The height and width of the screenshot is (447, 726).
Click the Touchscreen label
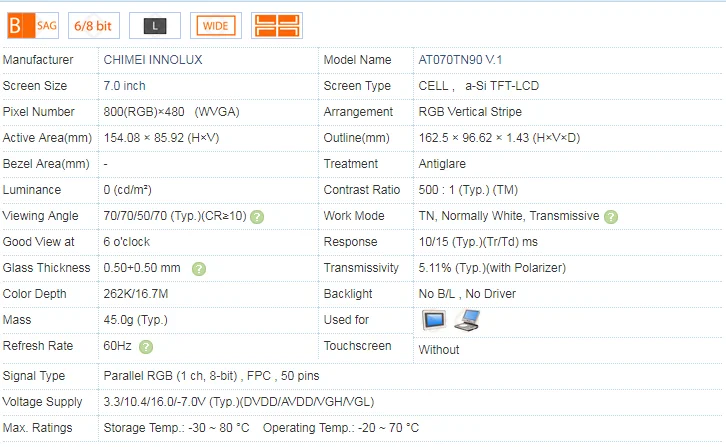click(x=357, y=346)
